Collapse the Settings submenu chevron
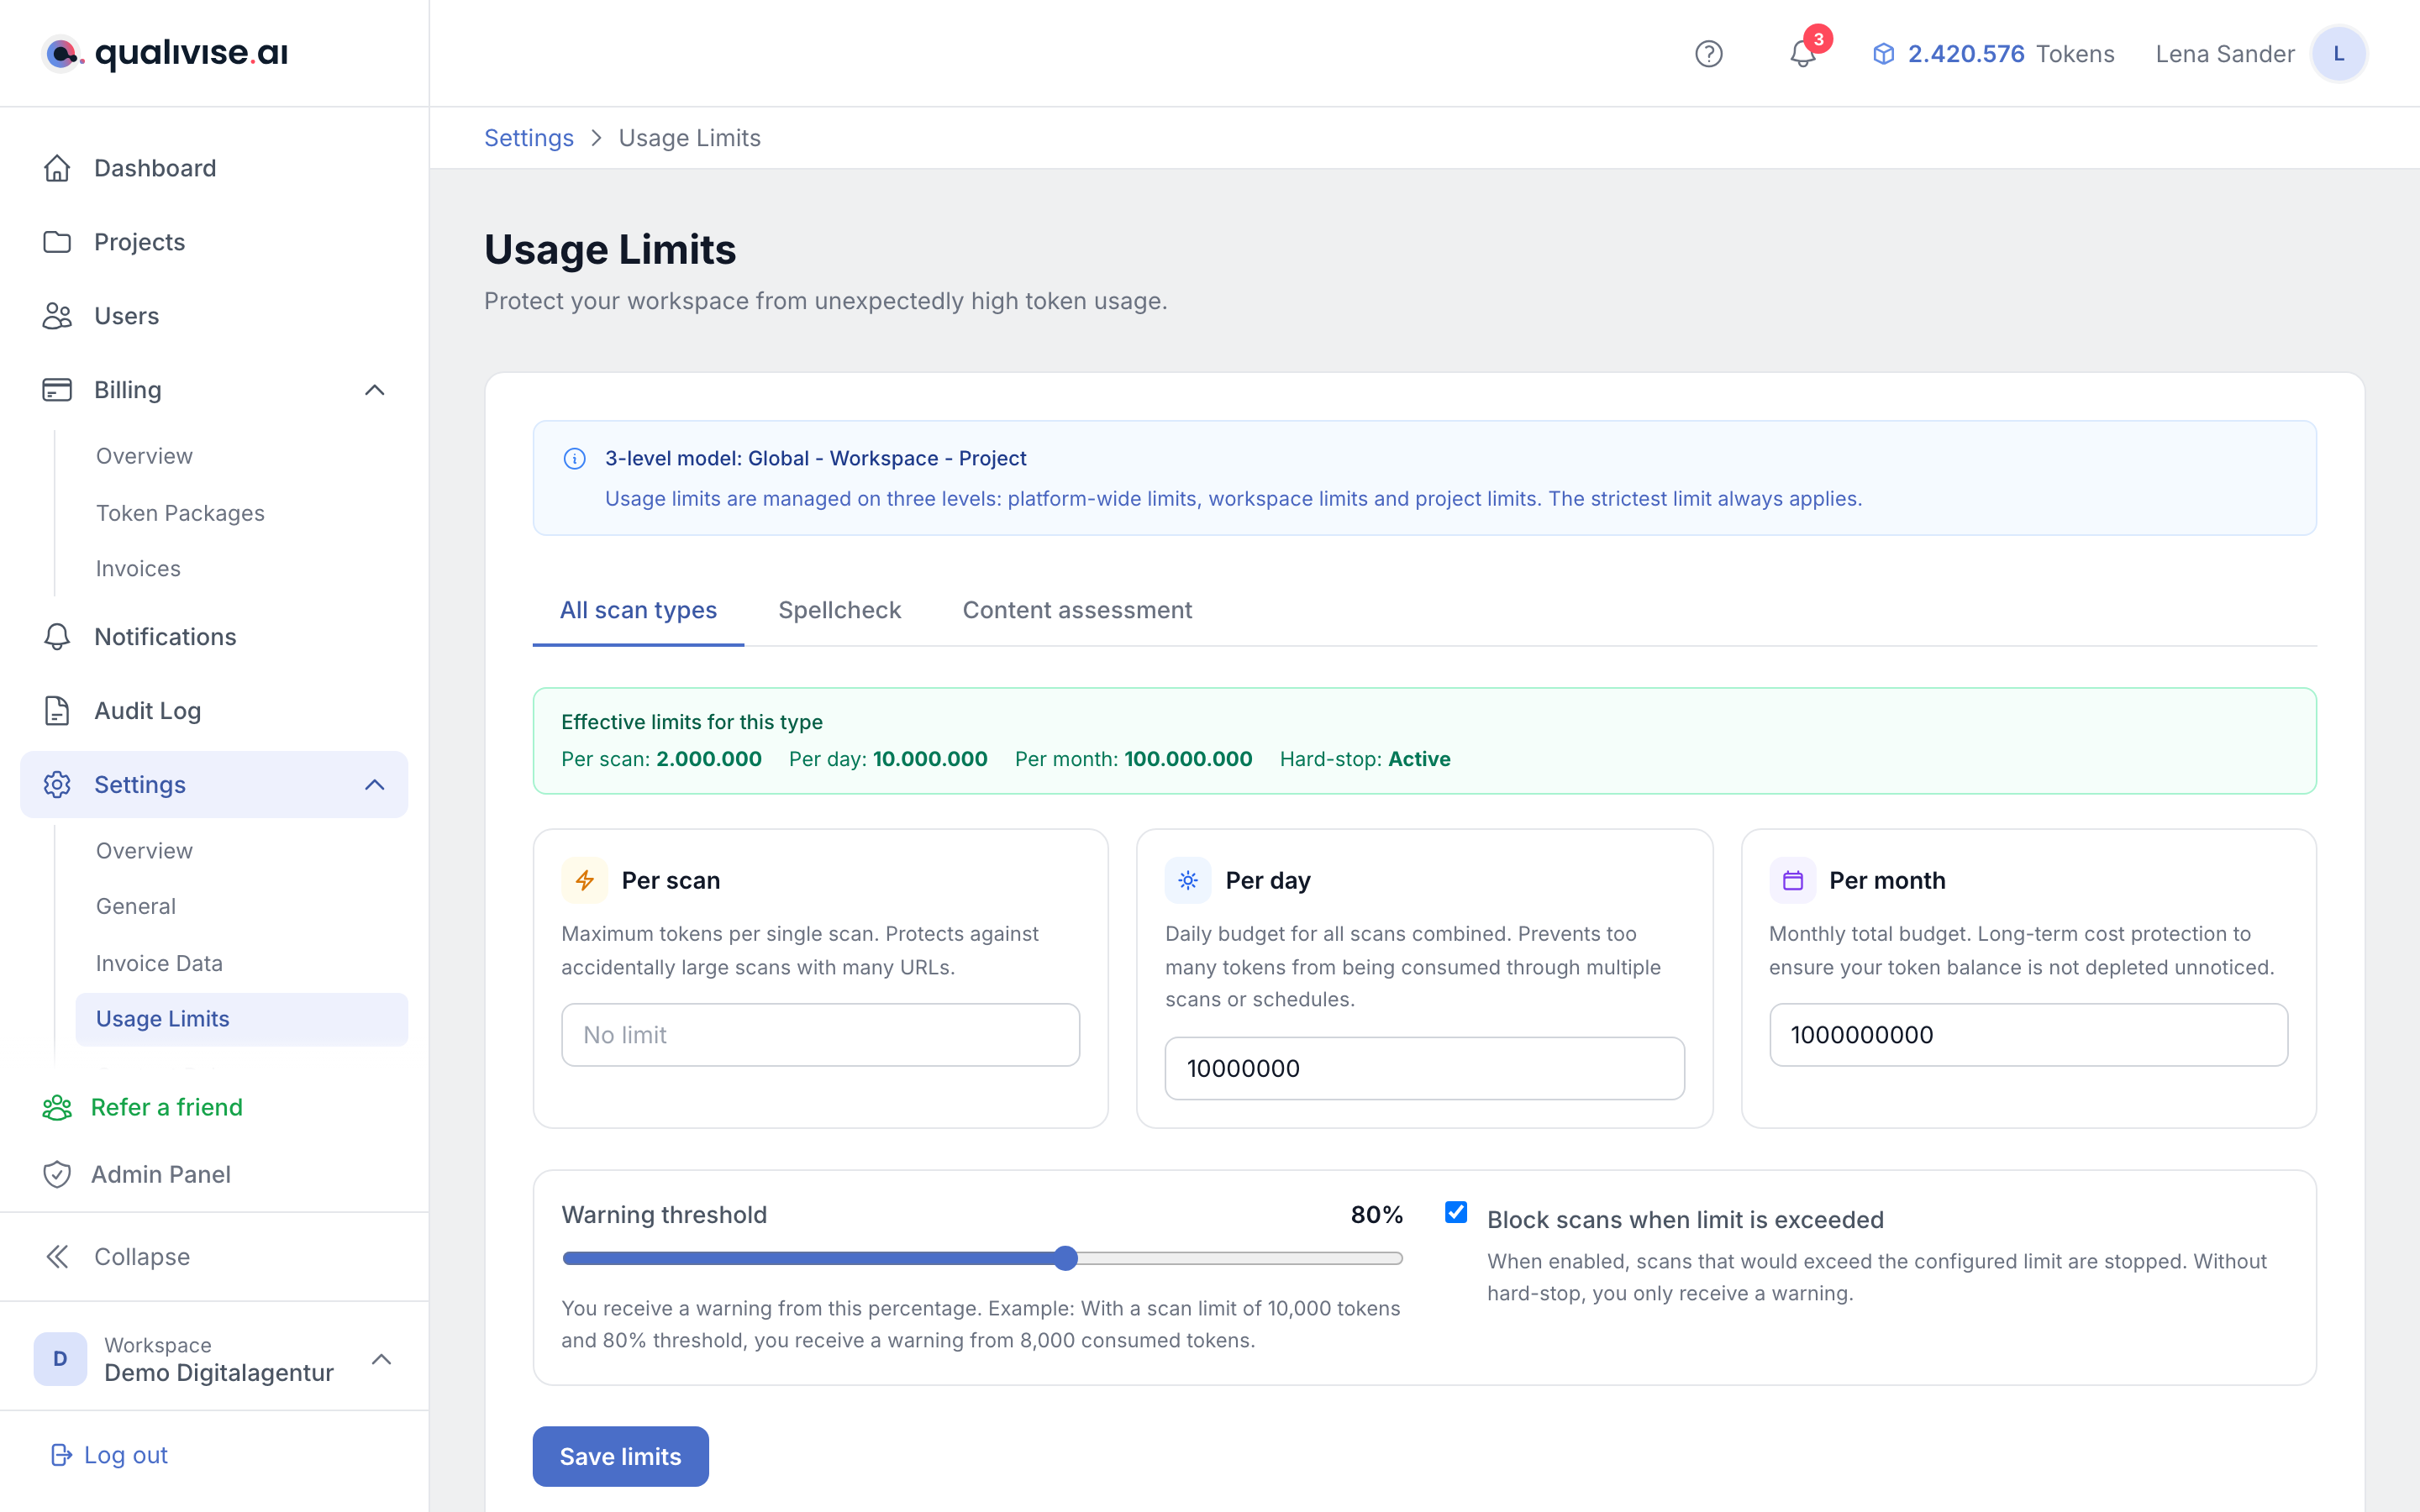The width and height of the screenshot is (2420, 1512). click(375, 785)
